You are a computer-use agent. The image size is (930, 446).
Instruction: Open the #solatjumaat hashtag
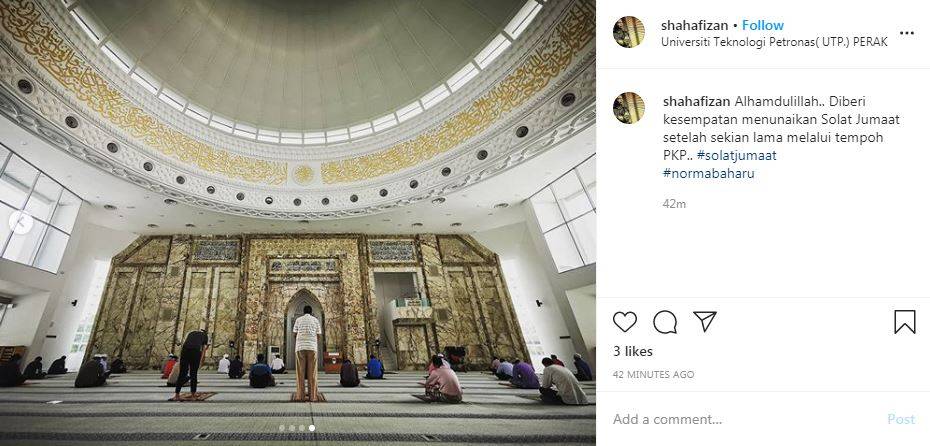point(736,156)
